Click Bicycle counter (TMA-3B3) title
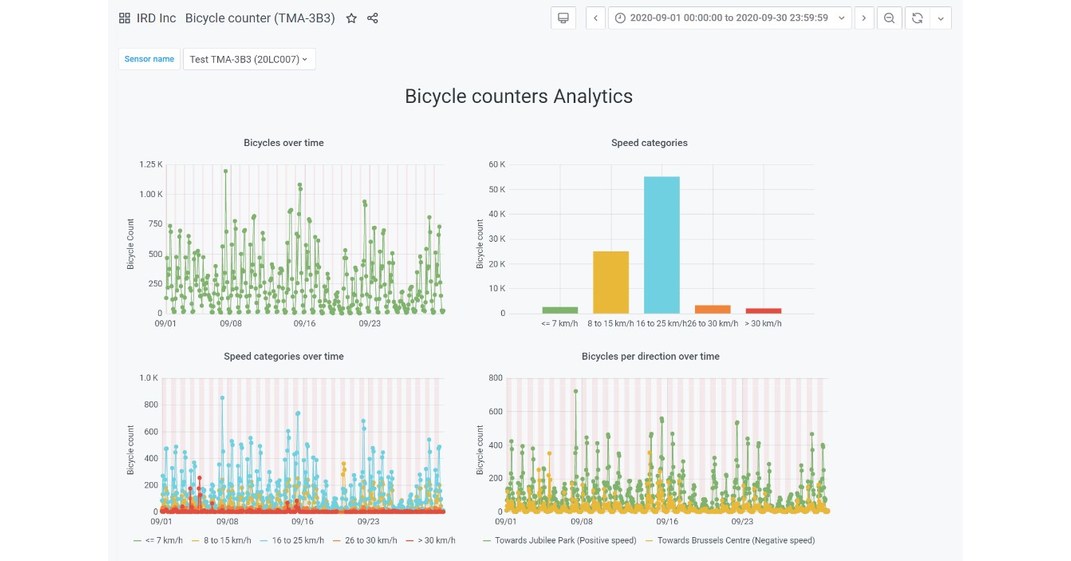 260,18
